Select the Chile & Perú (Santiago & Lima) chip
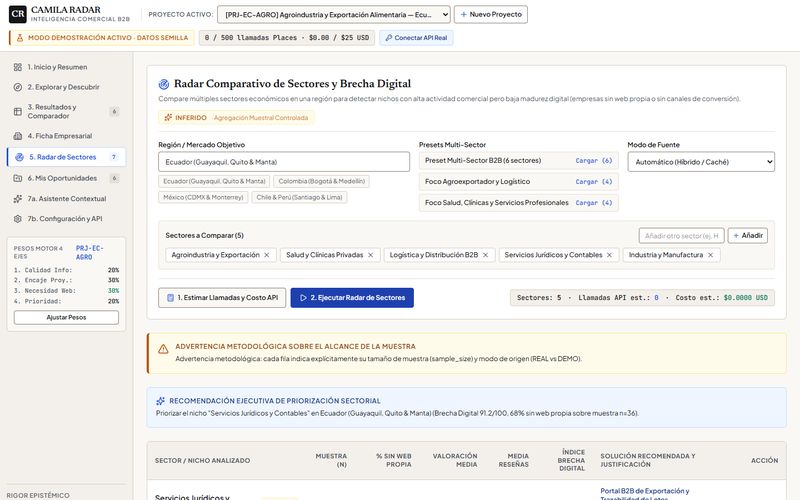This screenshot has height=500, width=800. click(x=299, y=197)
